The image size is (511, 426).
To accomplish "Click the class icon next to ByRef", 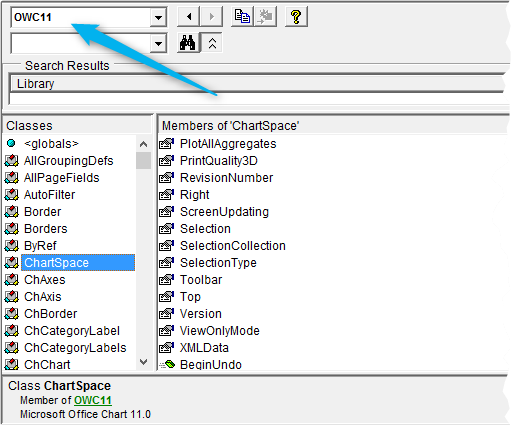I will pyautogui.click(x=12, y=246).
